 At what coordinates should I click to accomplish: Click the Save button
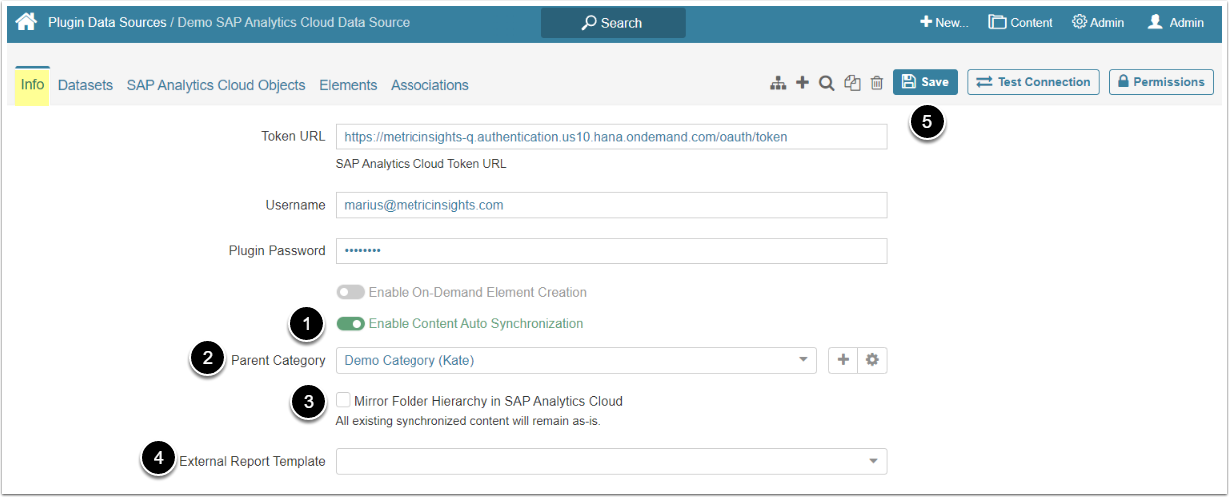point(925,82)
